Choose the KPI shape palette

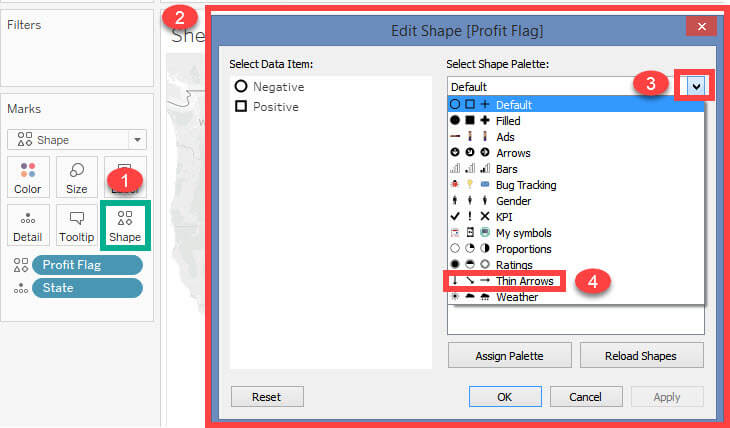click(x=507, y=217)
